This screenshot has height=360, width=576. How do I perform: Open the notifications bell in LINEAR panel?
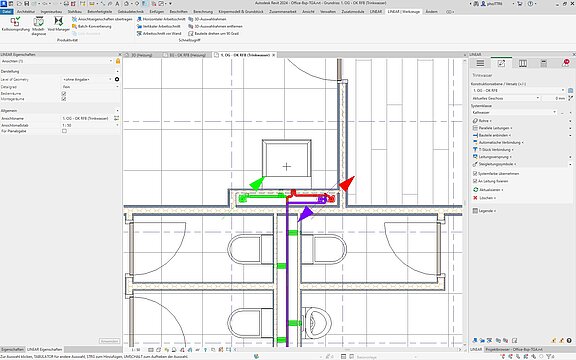pyautogui.click(x=566, y=63)
